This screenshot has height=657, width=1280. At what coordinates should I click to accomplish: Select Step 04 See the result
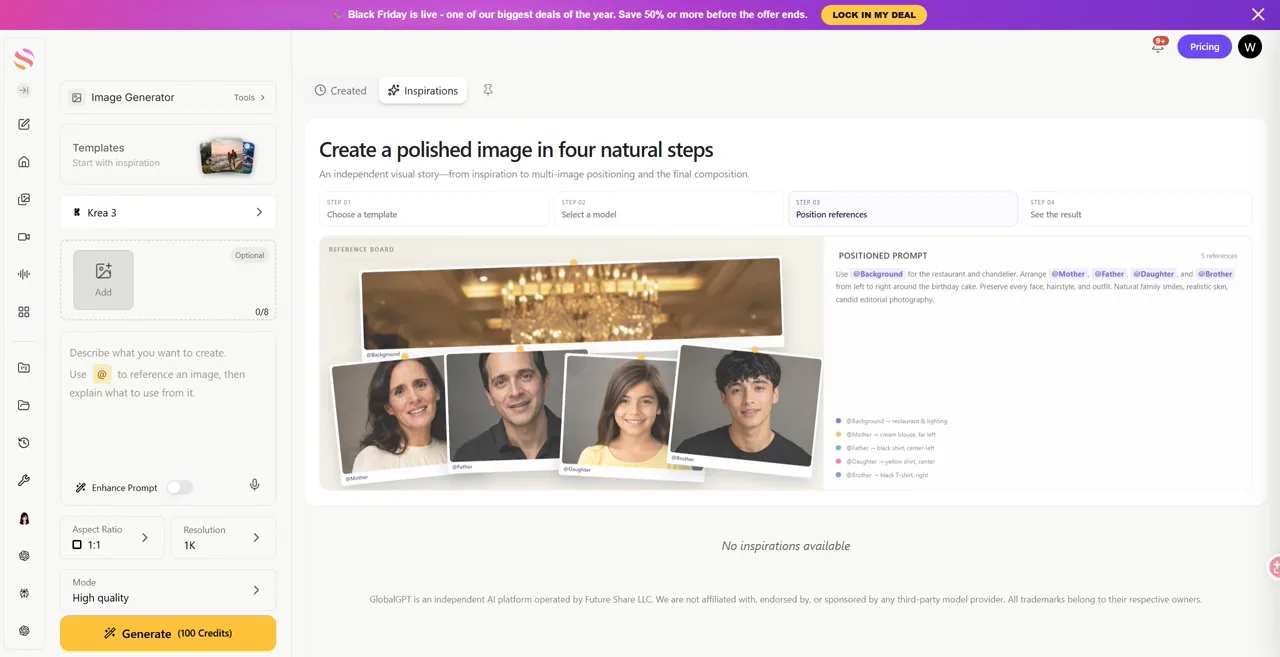tap(1137, 209)
